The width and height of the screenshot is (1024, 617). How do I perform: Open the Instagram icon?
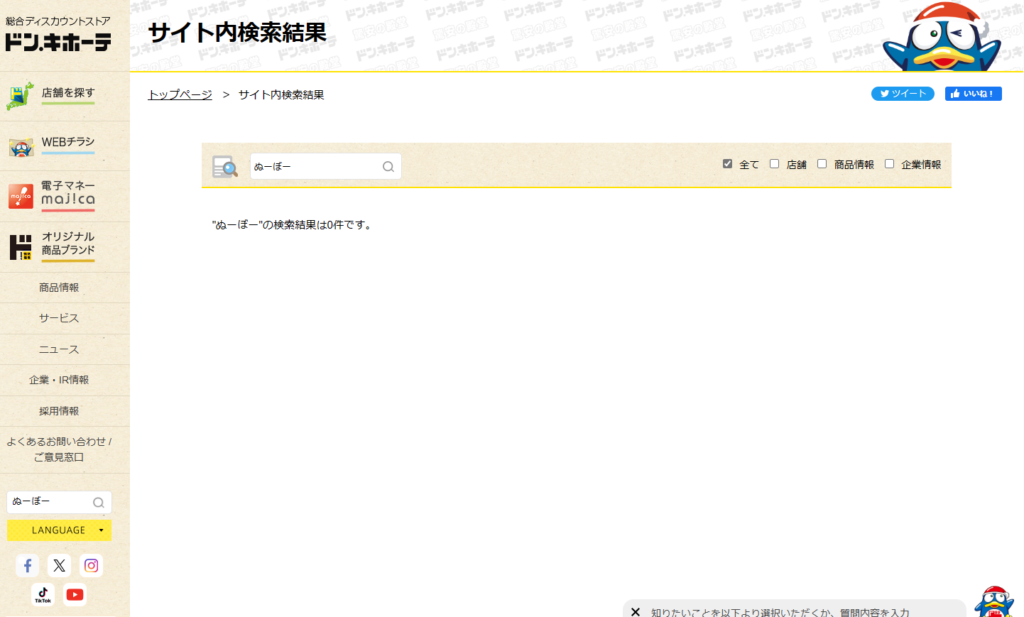[x=91, y=565]
